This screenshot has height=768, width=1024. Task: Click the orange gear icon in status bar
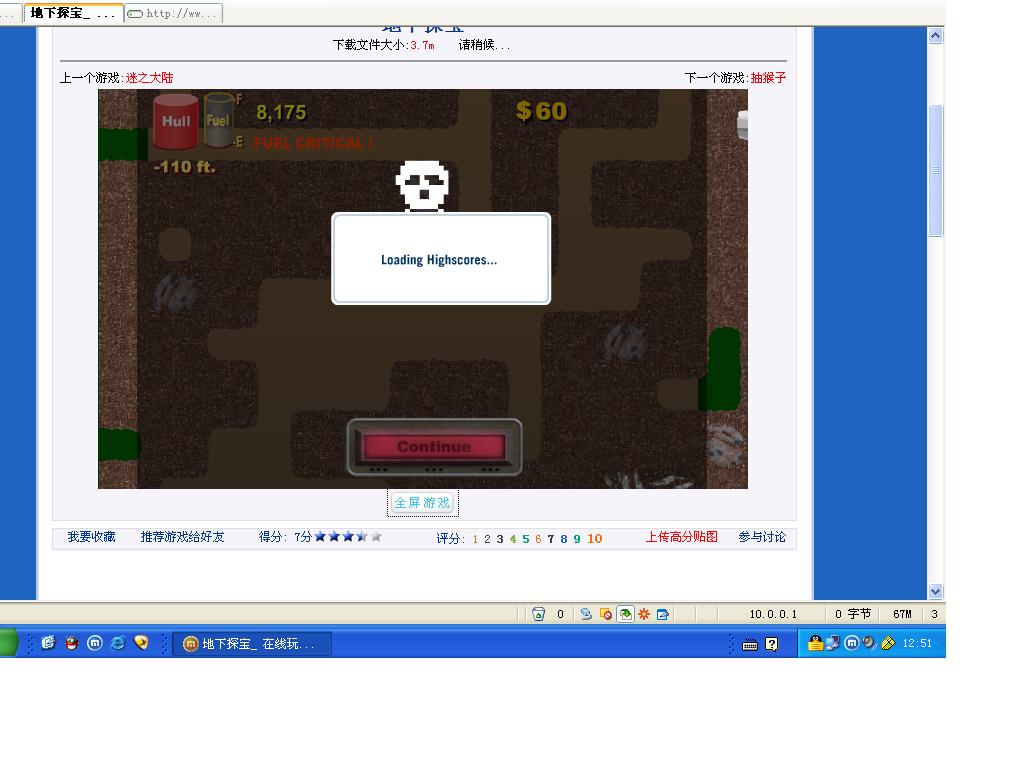(x=644, y=614)
